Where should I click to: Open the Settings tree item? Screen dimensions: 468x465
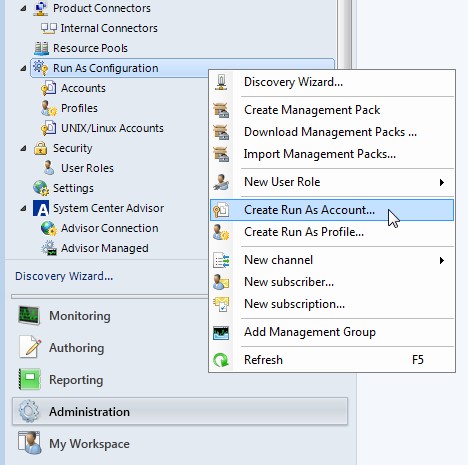click(73, 188)
